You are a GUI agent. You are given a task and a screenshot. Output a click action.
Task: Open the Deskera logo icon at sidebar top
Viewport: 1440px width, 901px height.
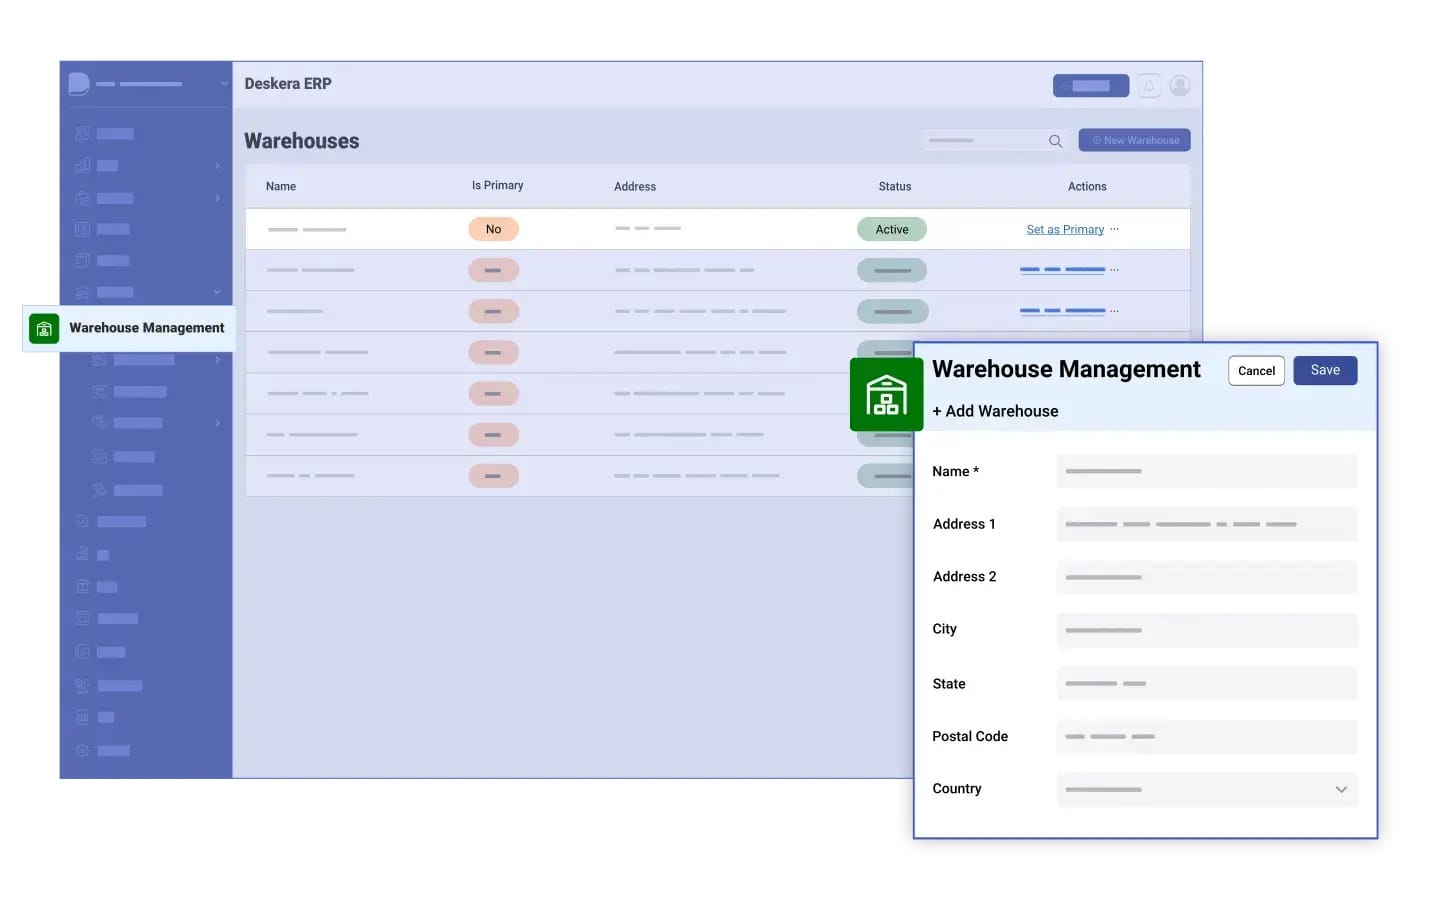[78, 83]
